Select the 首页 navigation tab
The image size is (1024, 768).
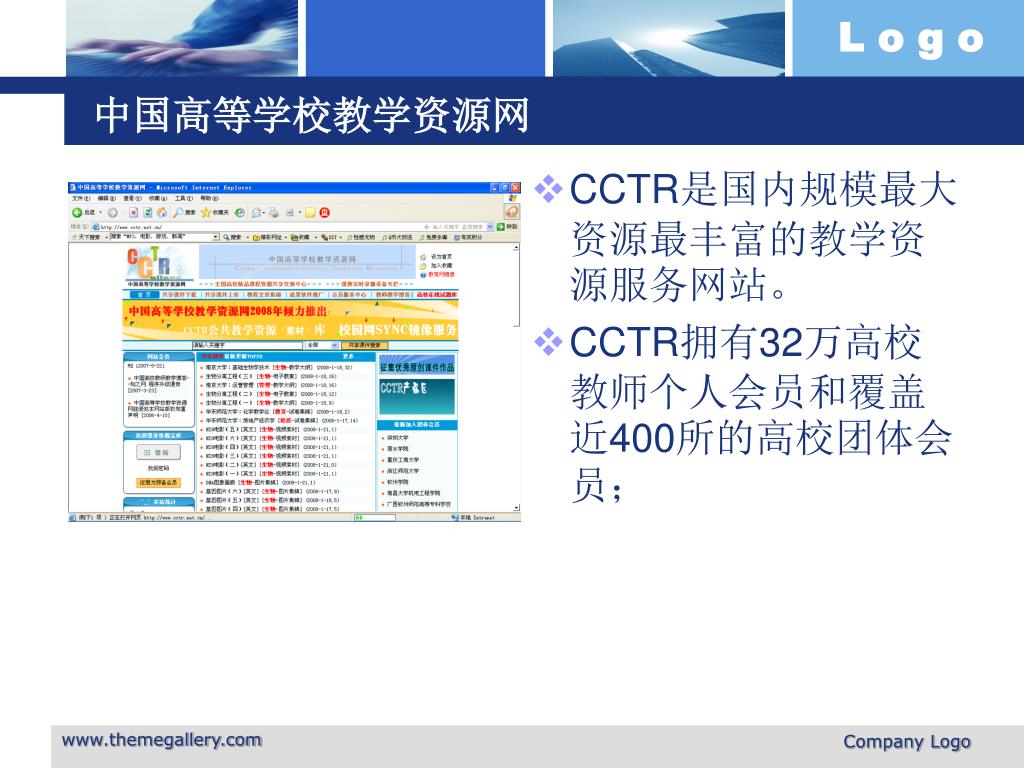click(143, 295)
